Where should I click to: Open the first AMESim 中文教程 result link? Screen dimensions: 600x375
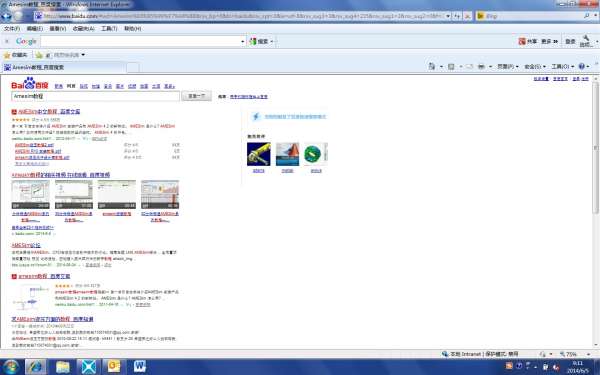49,112
